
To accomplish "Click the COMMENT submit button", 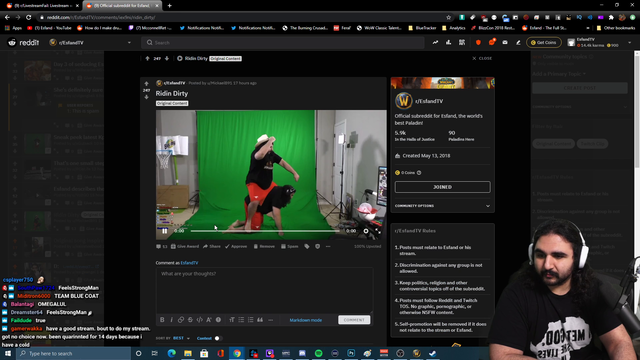I will 354,320.
